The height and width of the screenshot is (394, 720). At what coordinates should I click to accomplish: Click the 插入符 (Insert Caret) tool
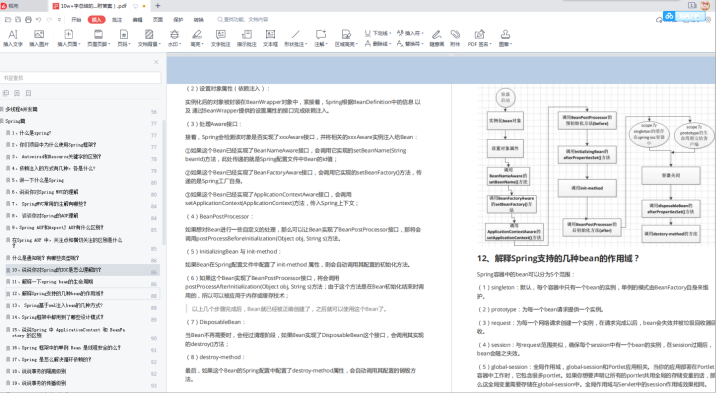coord(410,33)
